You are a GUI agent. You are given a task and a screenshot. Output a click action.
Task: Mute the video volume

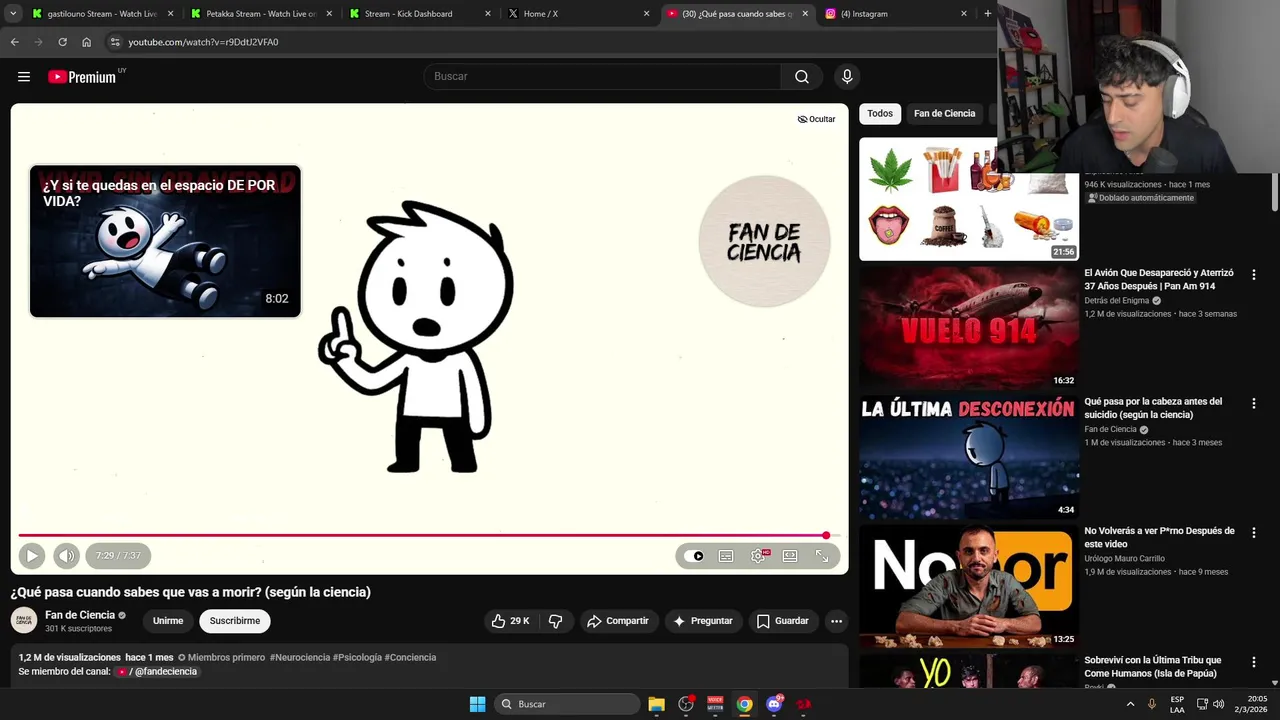[x=66, y=556]
